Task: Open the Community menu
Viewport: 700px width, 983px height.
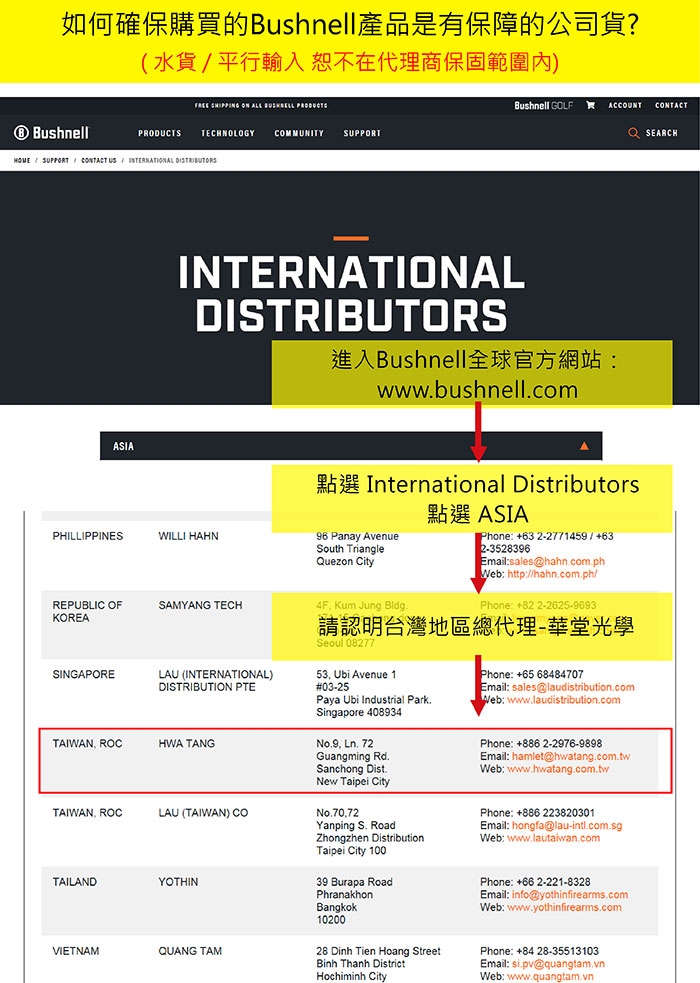Action: [x=299, y=133]
